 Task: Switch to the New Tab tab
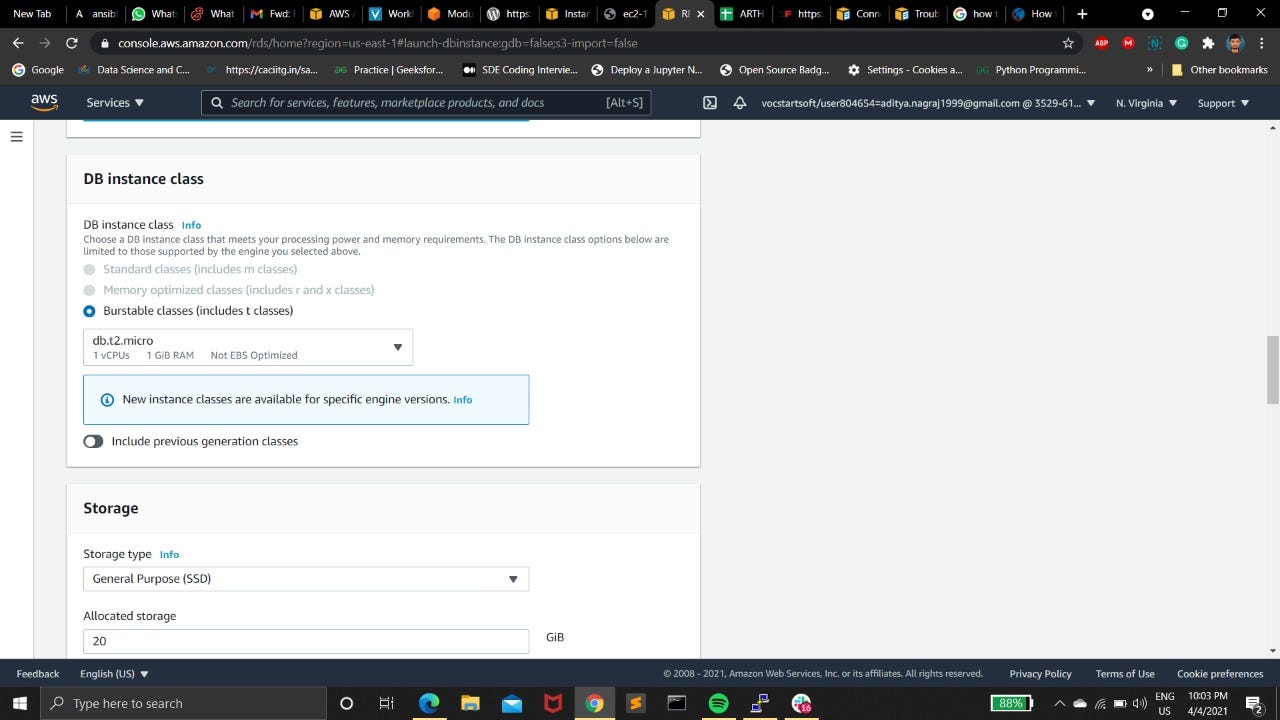coord(32,14)
